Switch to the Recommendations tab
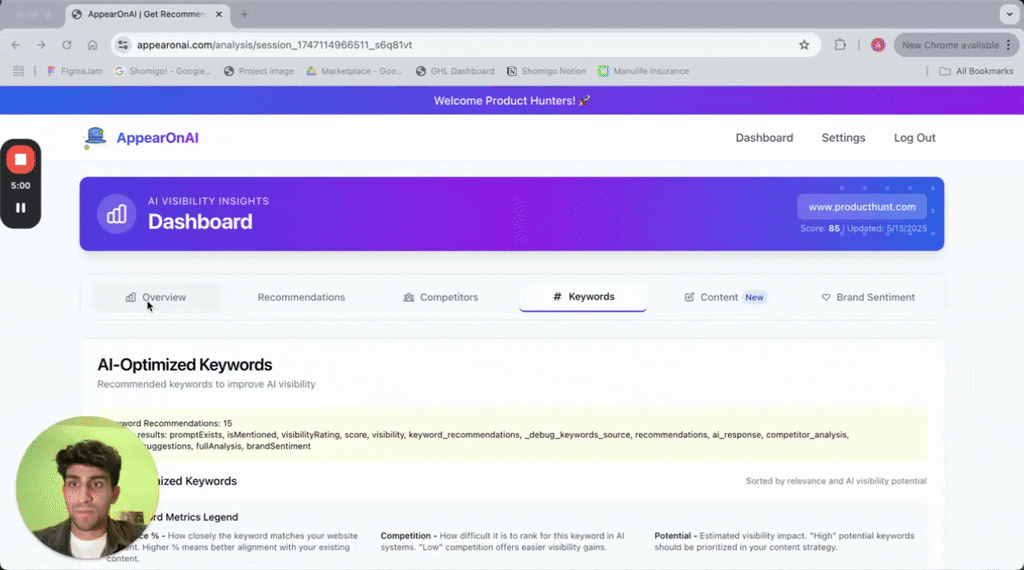1024x570 pixels. (x=301, y=297)
